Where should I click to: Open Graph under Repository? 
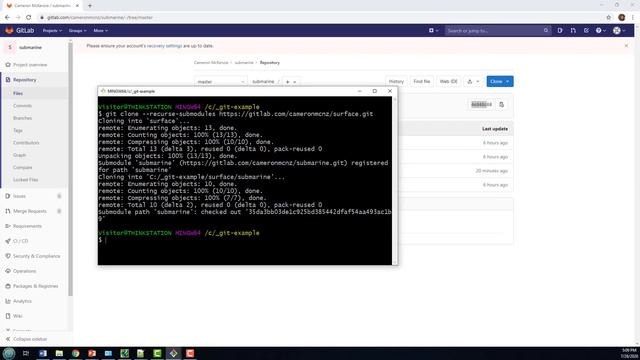(19, 155)
